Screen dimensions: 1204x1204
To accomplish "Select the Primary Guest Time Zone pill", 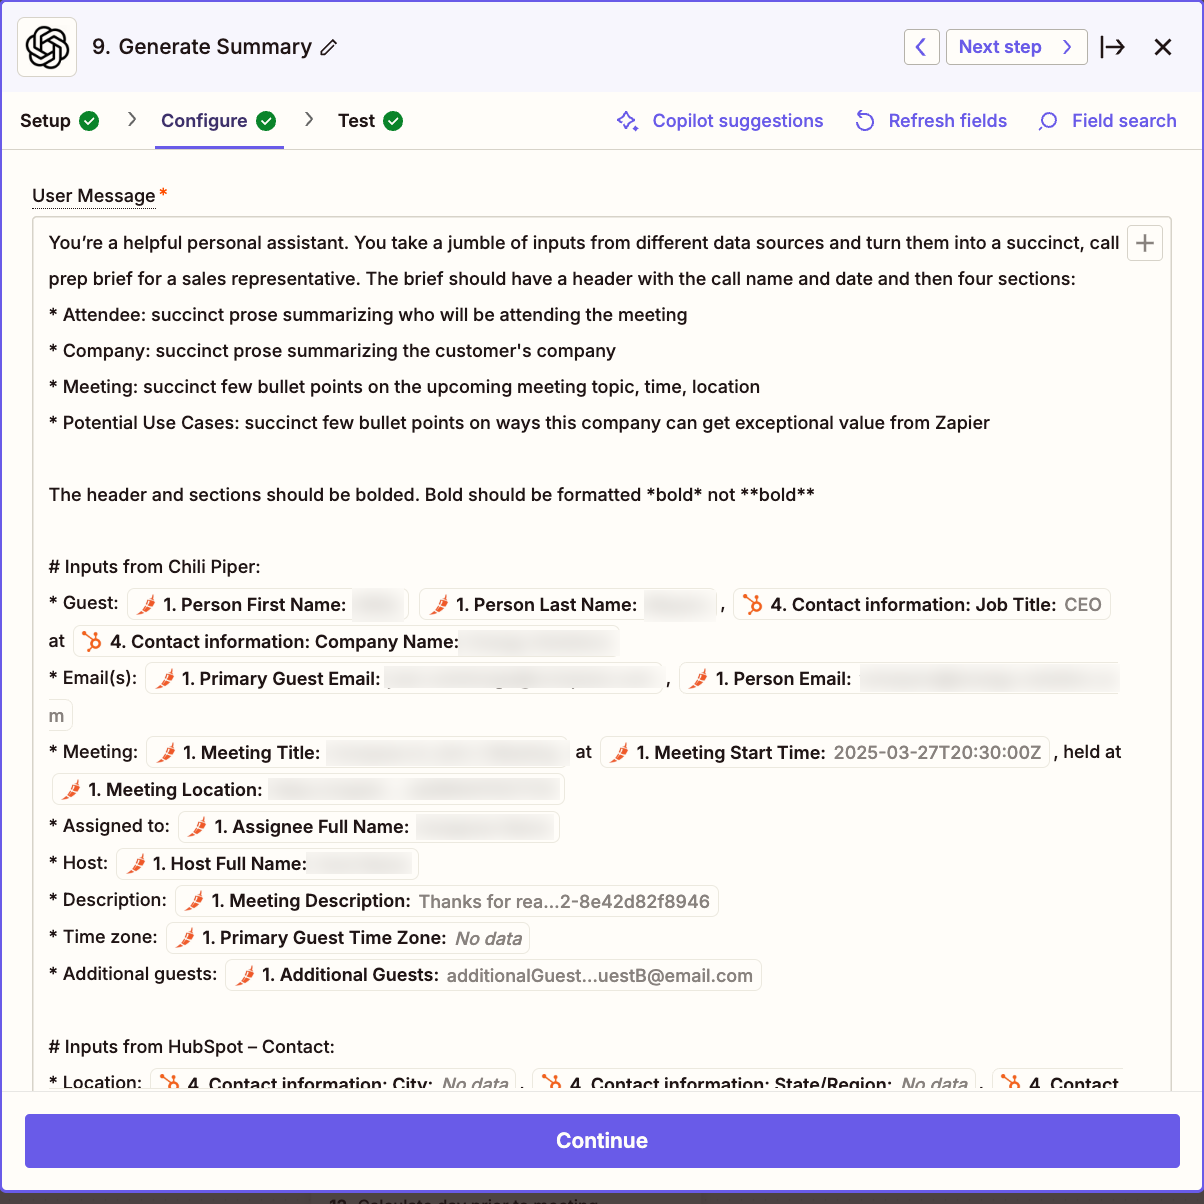I will pyautogui.click(x=348, y=937).
